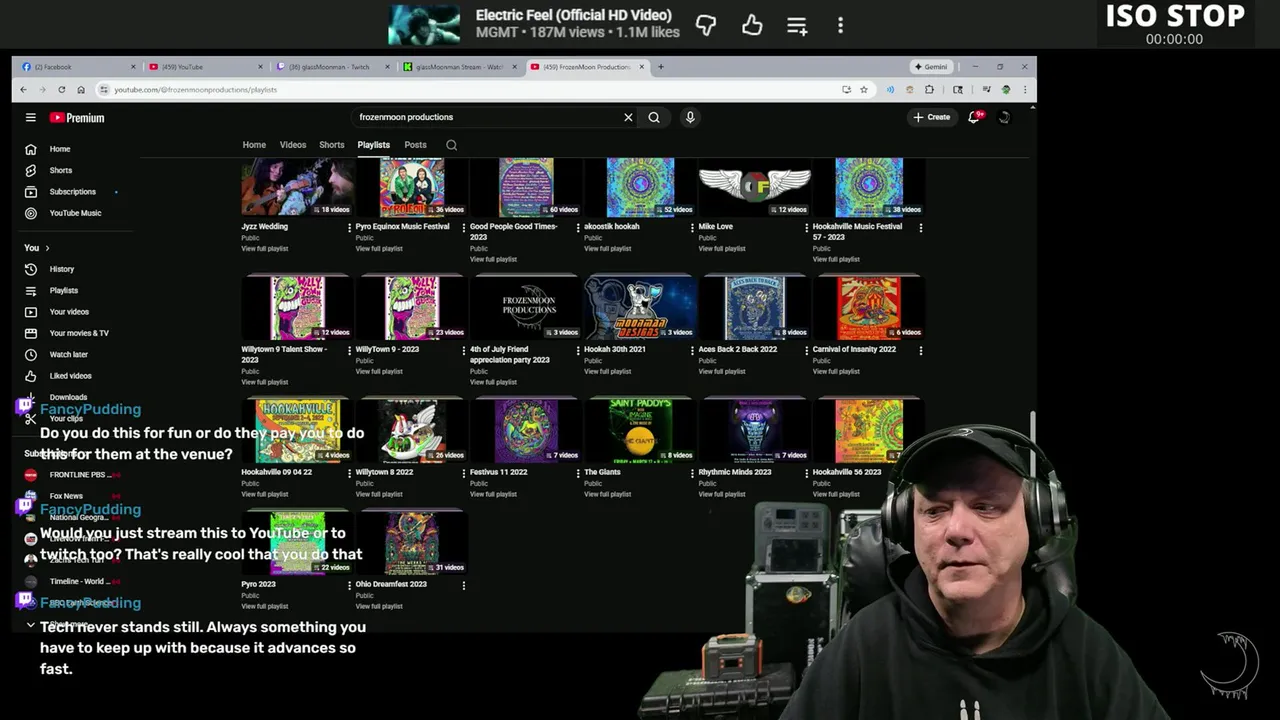Go back with the browser back arrow
The height and width of the screenshot is (720, 1280).
pyautogui.click(x=24, y=89)
